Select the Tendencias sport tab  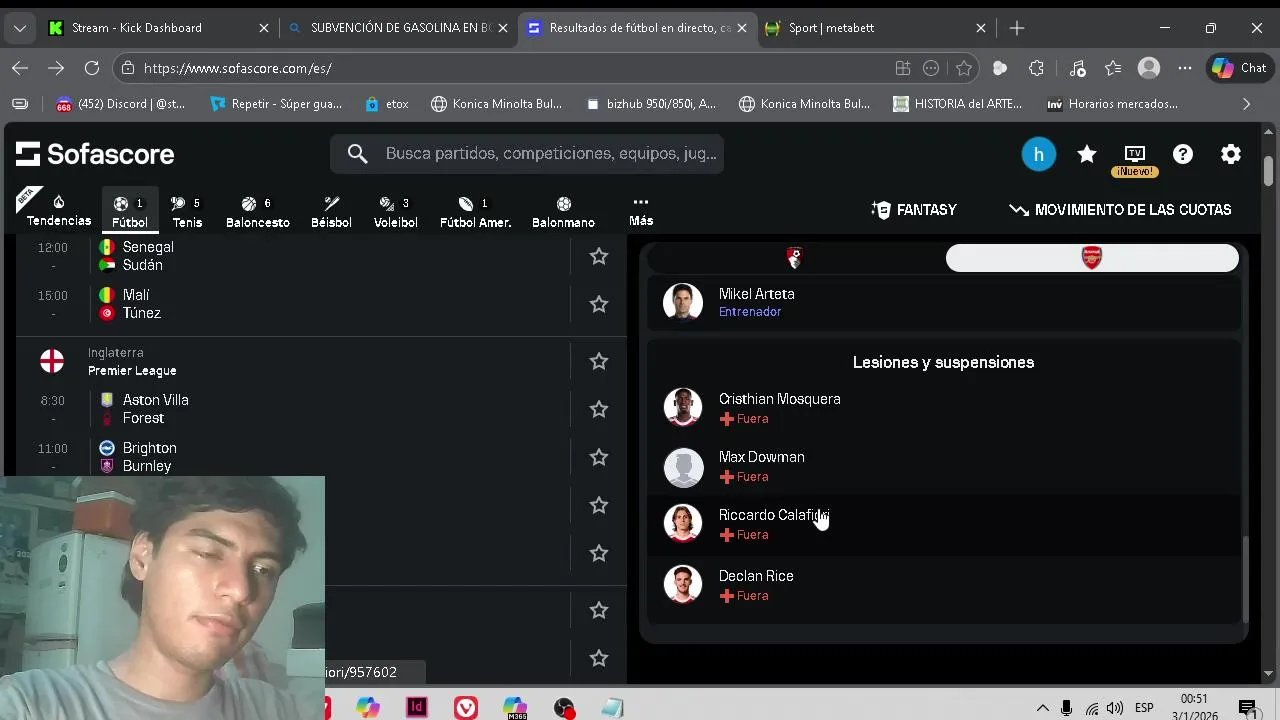[59, 211]
